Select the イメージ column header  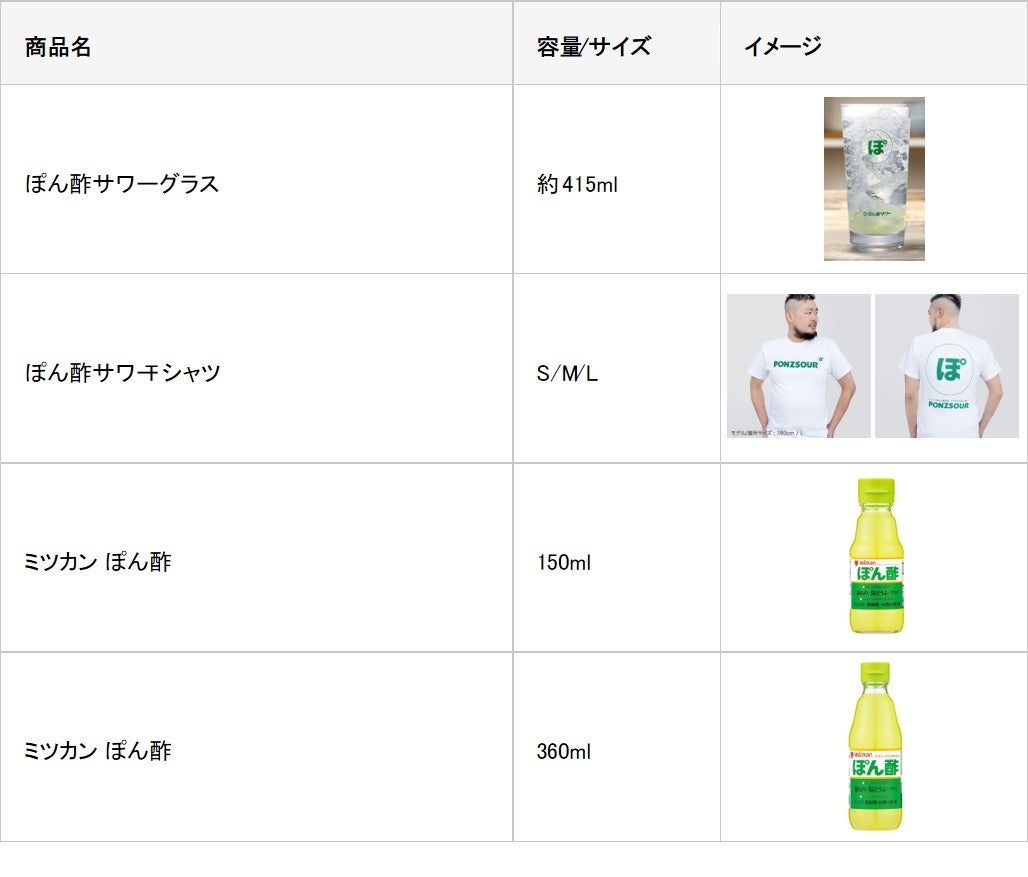point(783,46)
